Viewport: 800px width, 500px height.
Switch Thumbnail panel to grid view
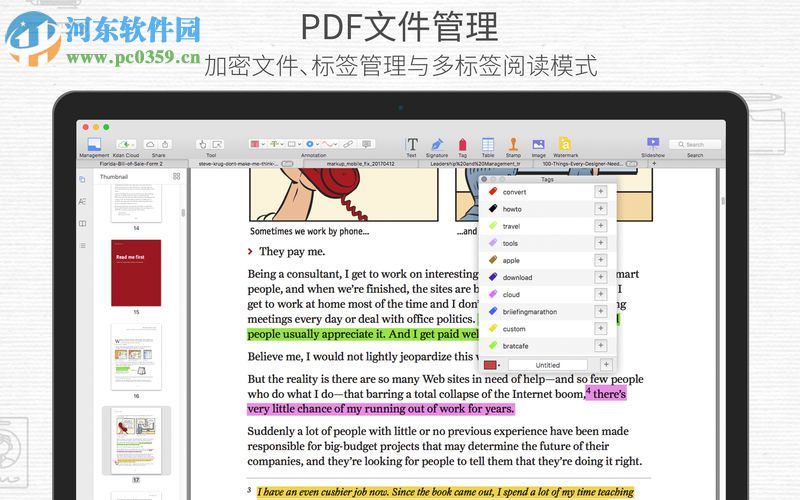click(x=177, y=176)
